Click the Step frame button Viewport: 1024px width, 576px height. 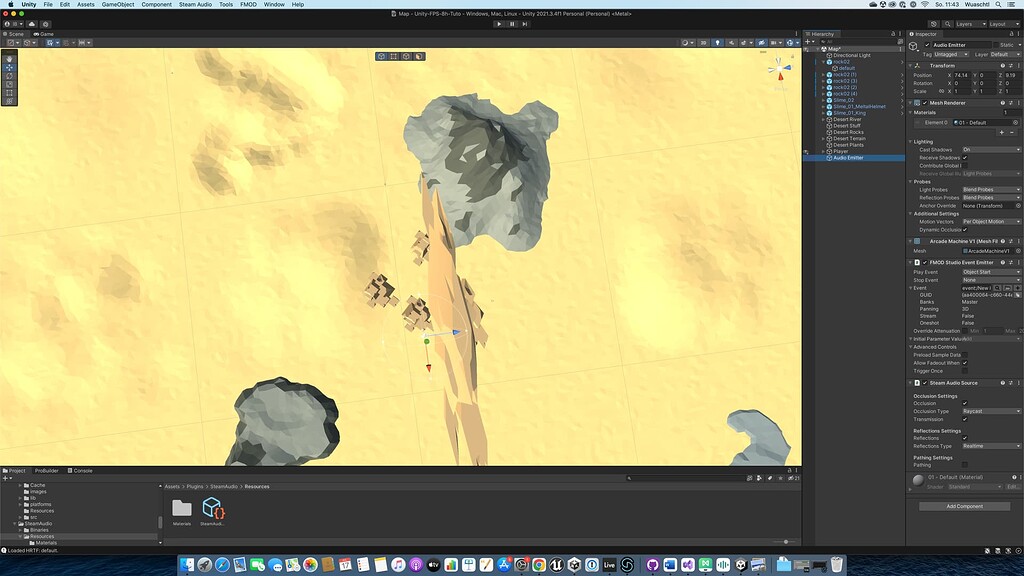tap(525, 25)
